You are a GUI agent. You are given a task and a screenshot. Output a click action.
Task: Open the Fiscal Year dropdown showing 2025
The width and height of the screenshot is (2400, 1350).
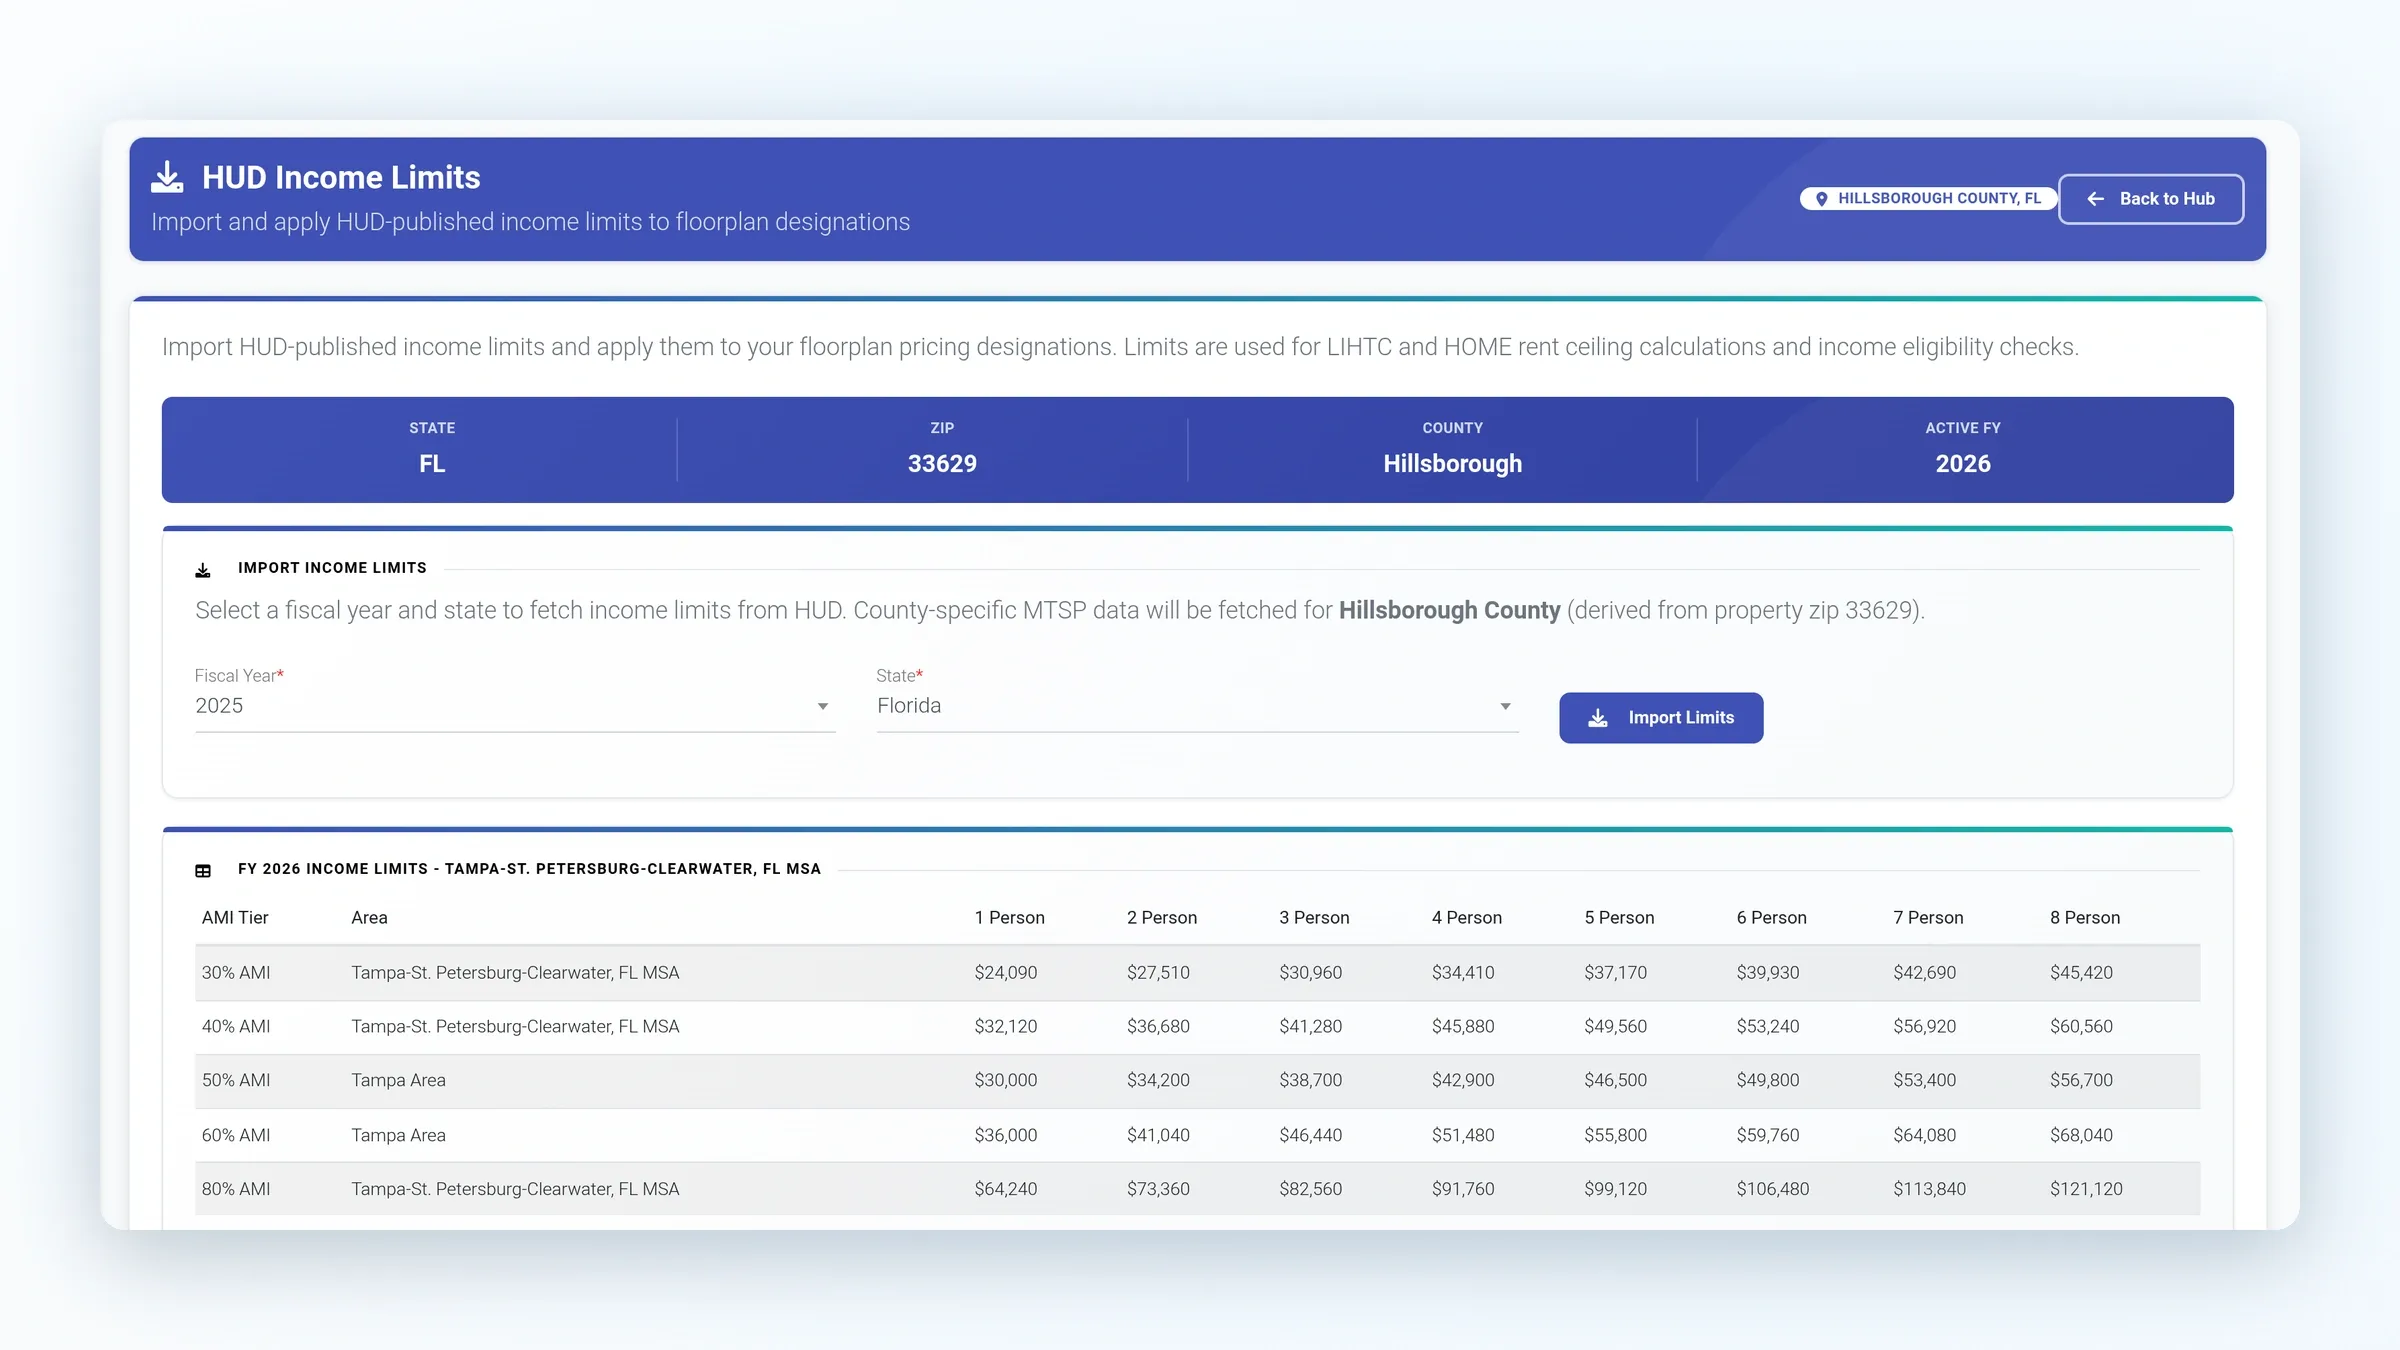tap(514, 706)
